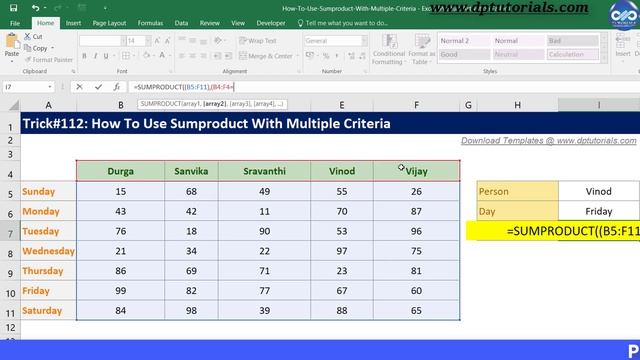Switch to the Developer tab
The image size is (640, 360).
(271, 23)
